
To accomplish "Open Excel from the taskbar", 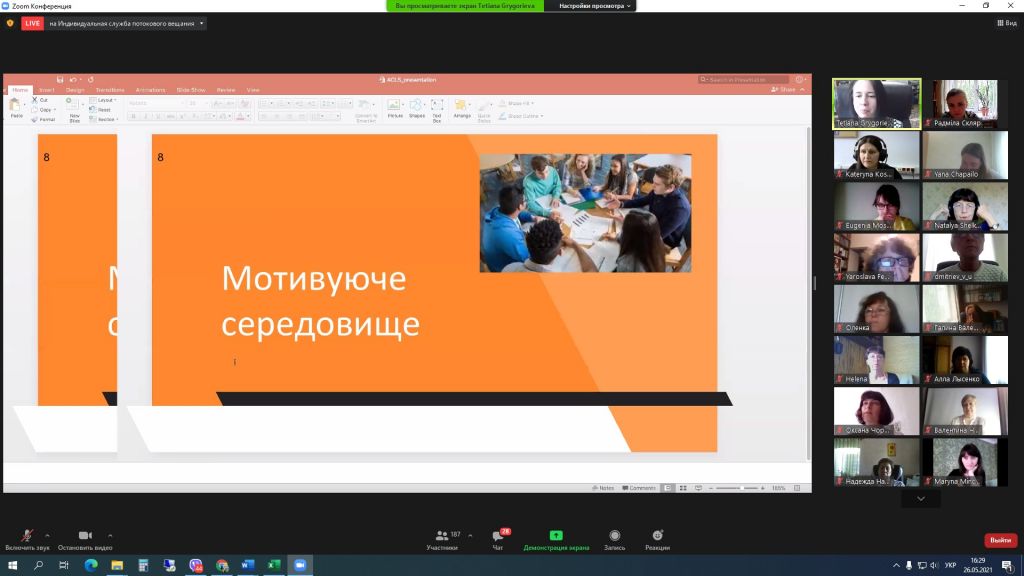I will 274,566.
